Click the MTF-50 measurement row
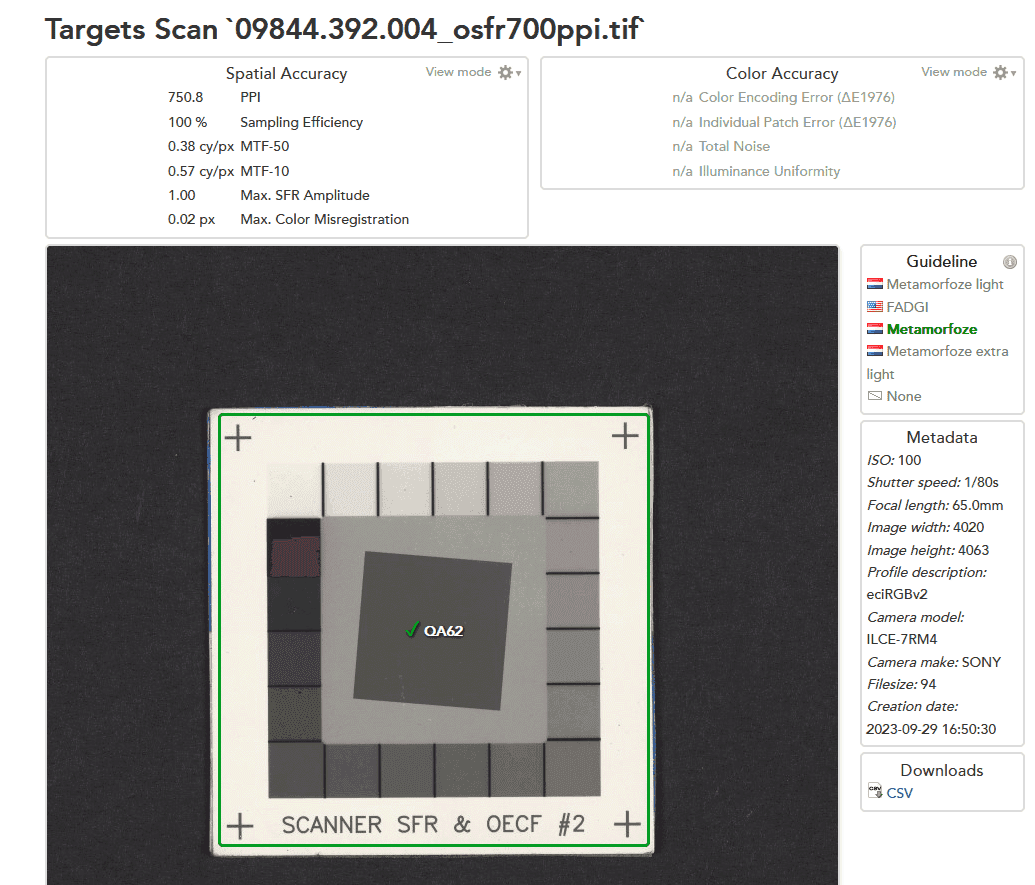This screenshot has height=885, width=1035. click(264, 147)
